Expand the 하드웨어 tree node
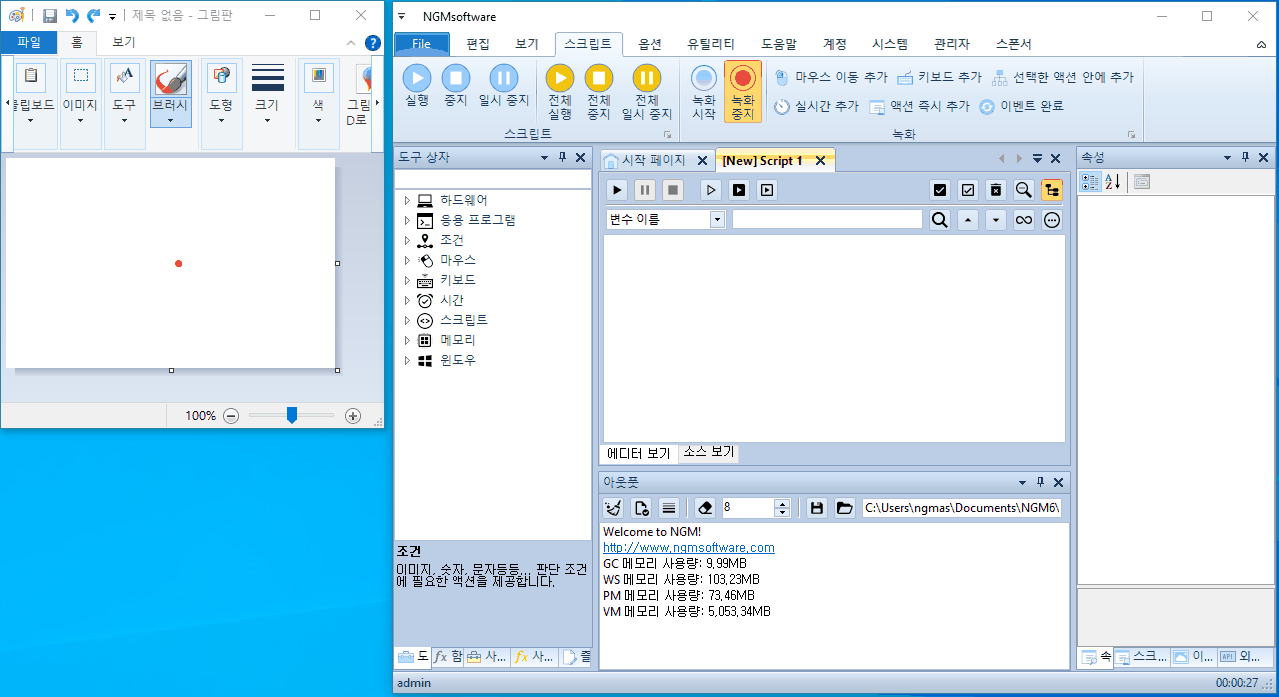Screen dimensions: 1279x697 coord(407,200)
